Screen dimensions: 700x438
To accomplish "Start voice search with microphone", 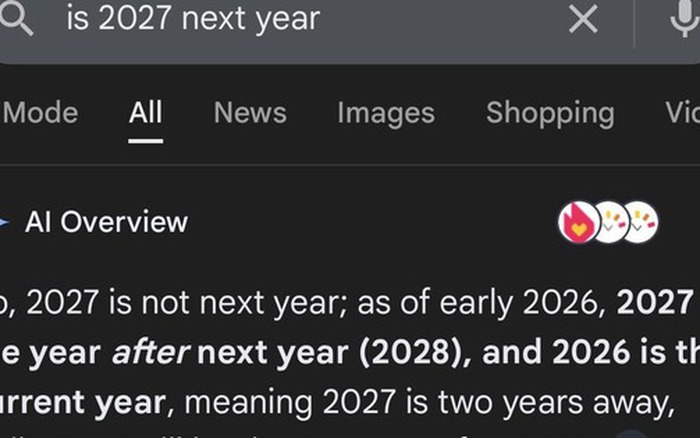I will (684, 18).
